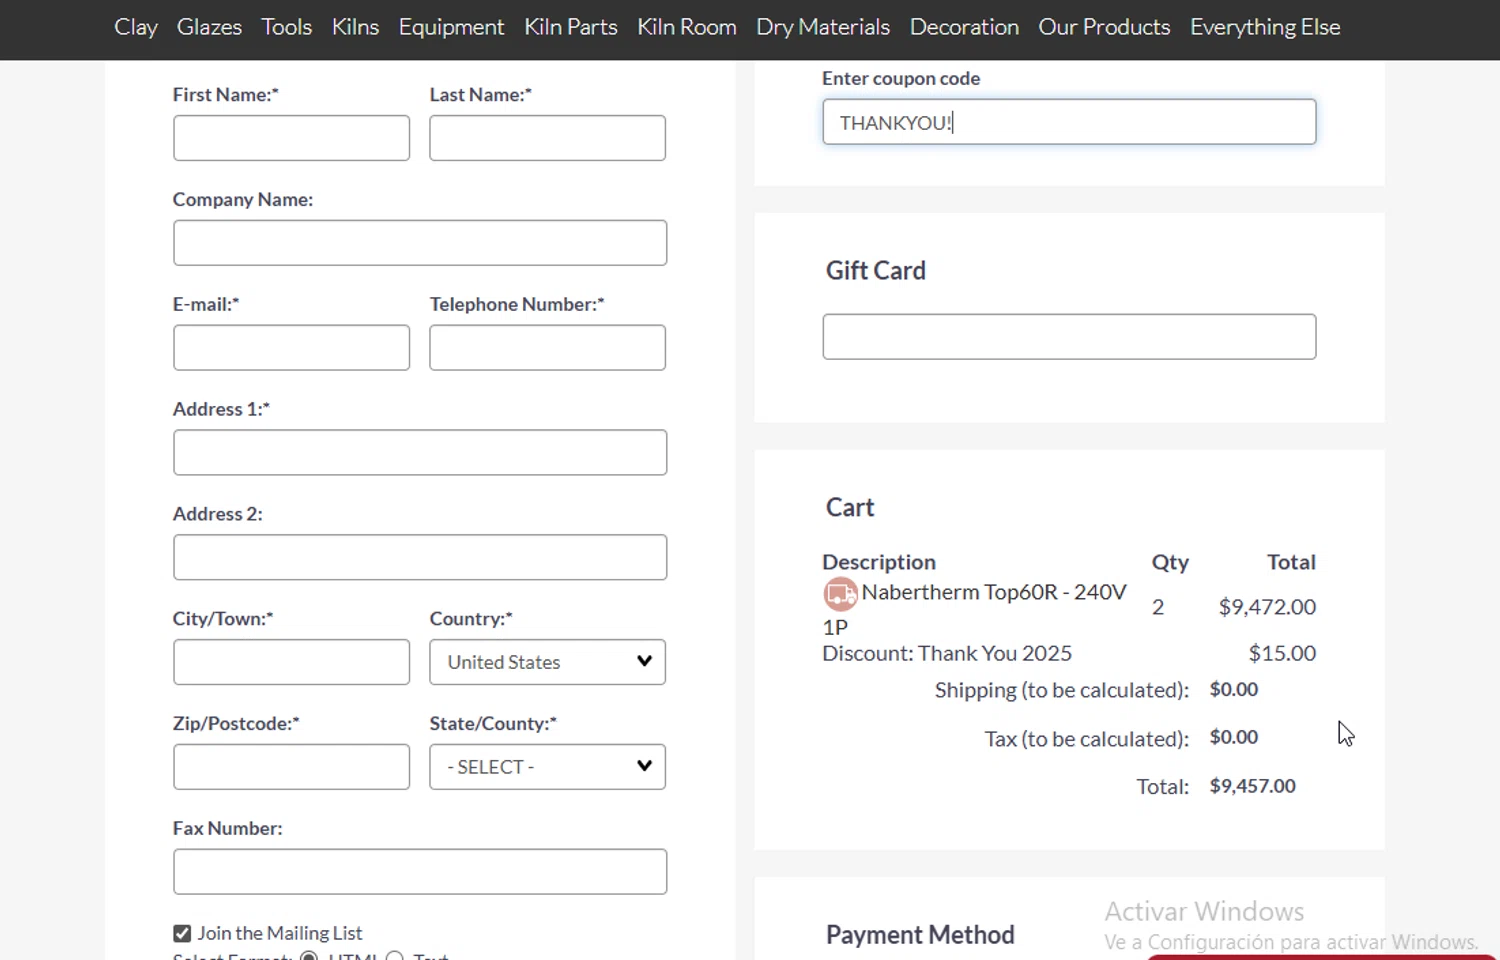This screenshot has height=960, width=1500.
Task: Click the Discount: Thank You 2025 text
Action: 947,653
